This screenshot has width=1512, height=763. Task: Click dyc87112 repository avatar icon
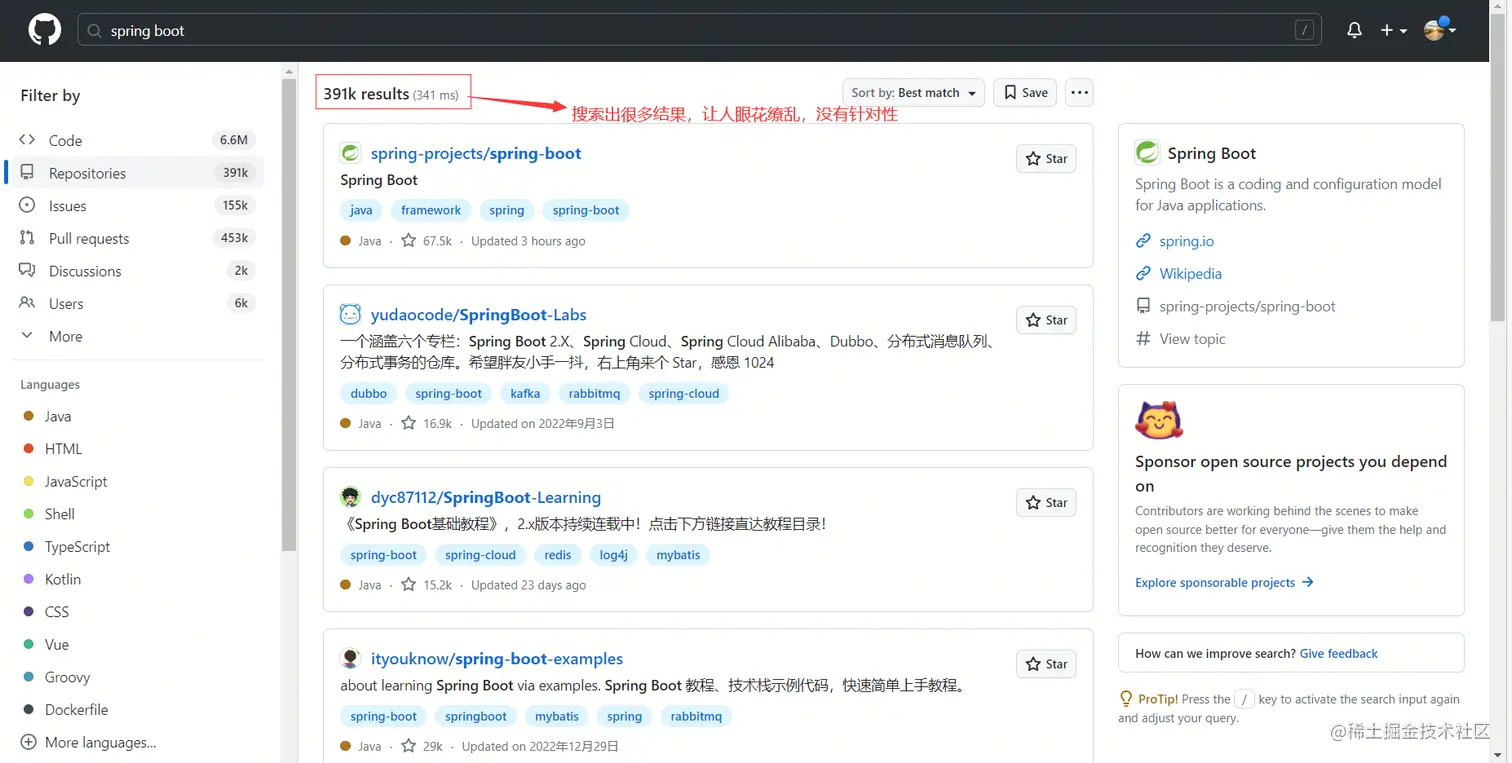(x=350, y=497)
